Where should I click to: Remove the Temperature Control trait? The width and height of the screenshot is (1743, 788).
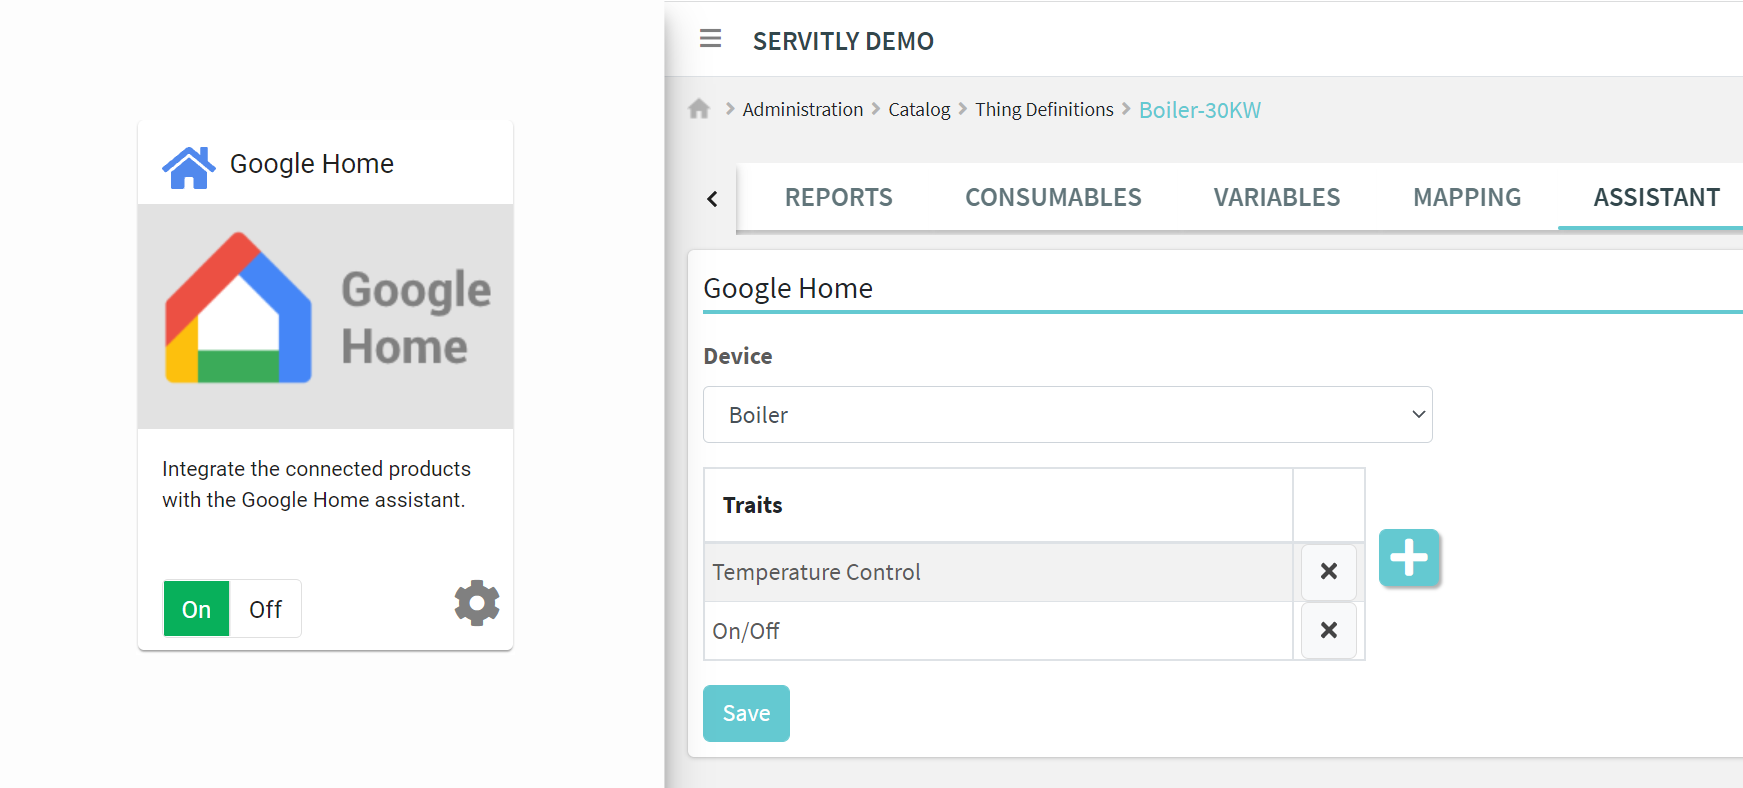pyautogui.click(x=1329, y=571)
